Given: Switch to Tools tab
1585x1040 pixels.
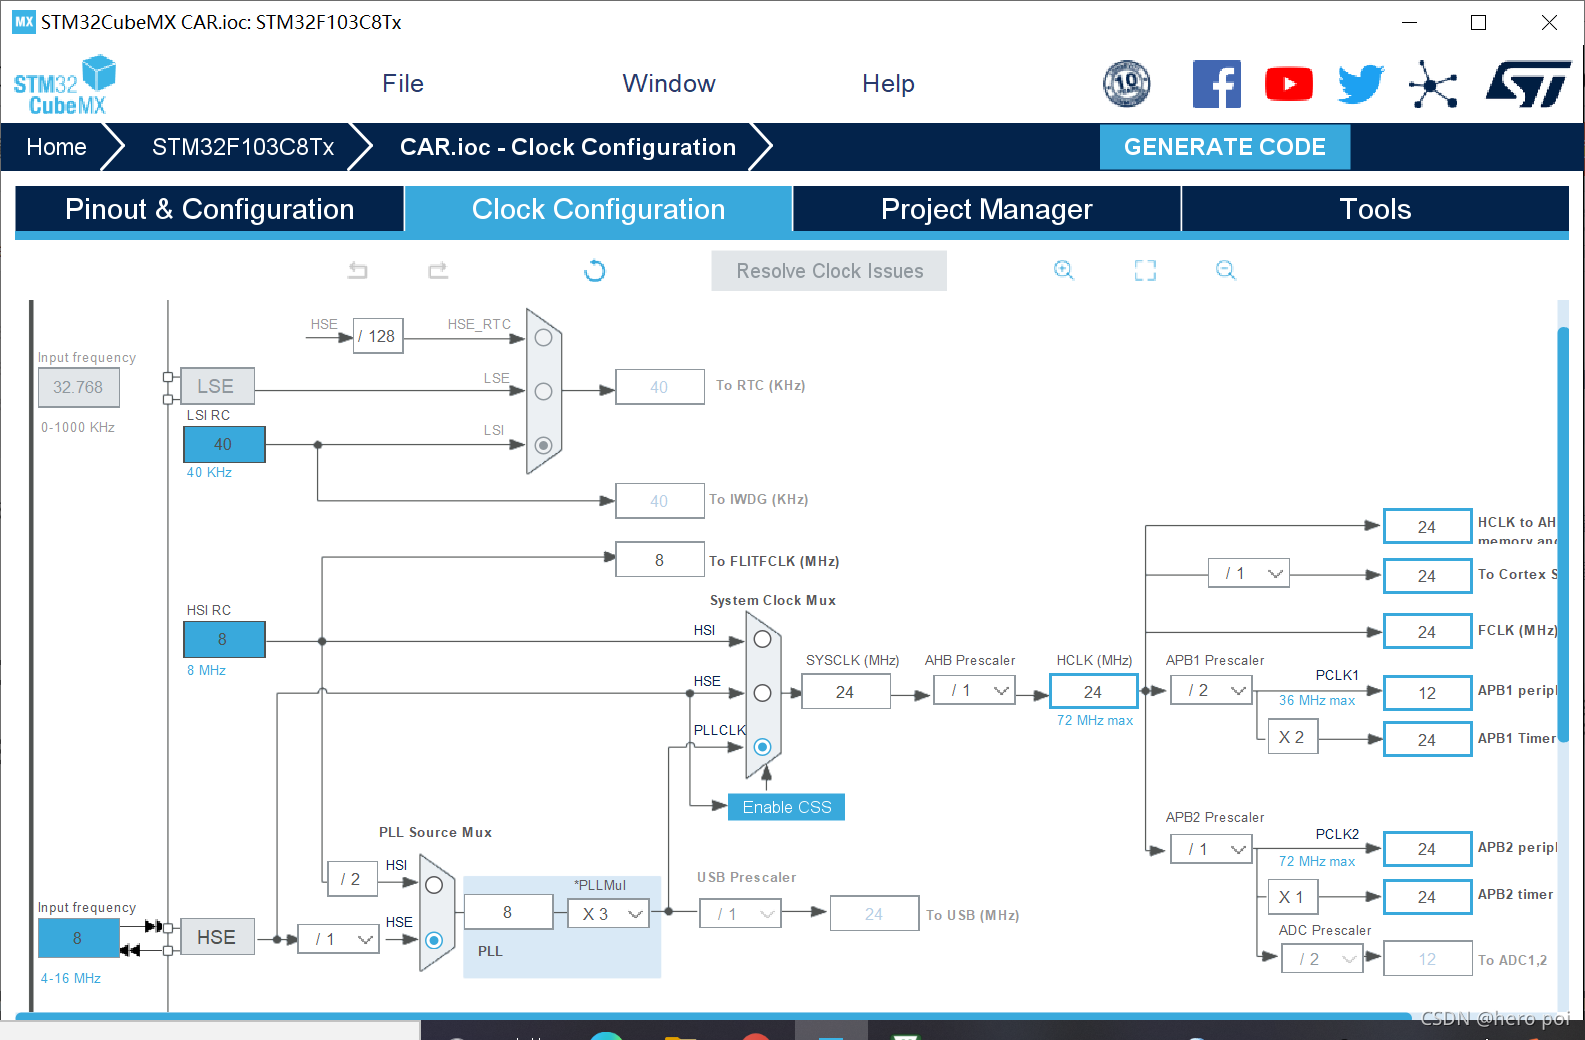Looking at the screenshot, I should click(1375, 209).
